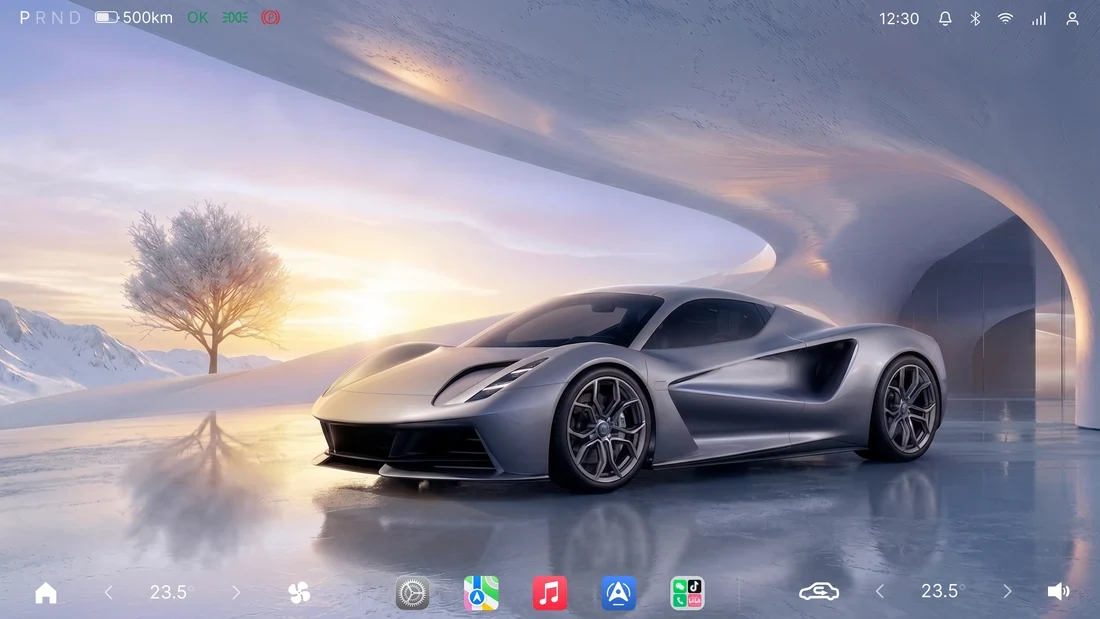The height and width of the screenshot is (619, 1100).
Task: Lower temperature with arrow beside home icon
Action: point(108,593)
